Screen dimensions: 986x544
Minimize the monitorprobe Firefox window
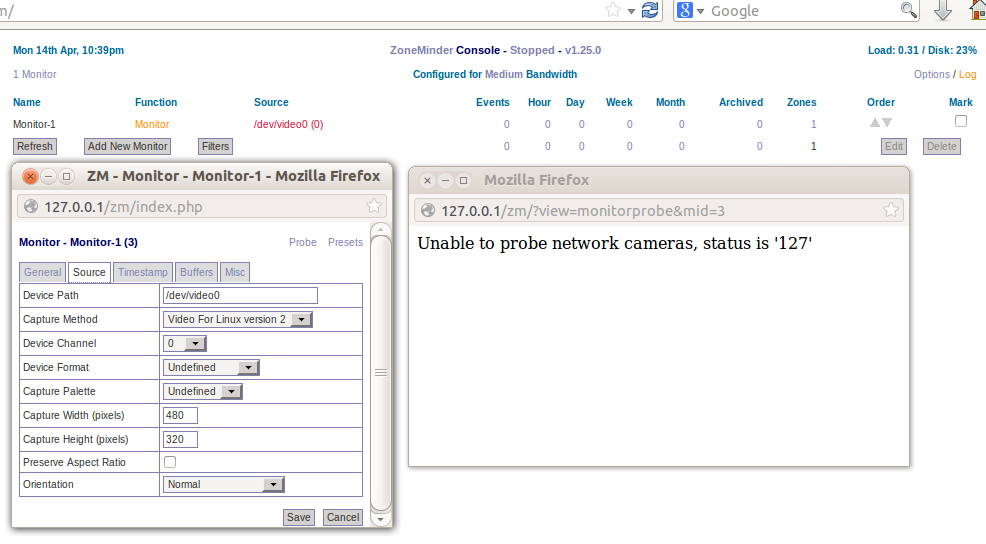[x=445, y=180]
